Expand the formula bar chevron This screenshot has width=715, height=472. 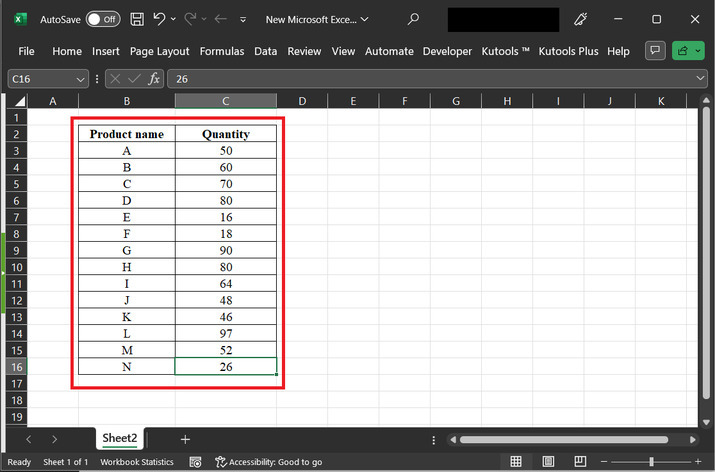[701, 79]
